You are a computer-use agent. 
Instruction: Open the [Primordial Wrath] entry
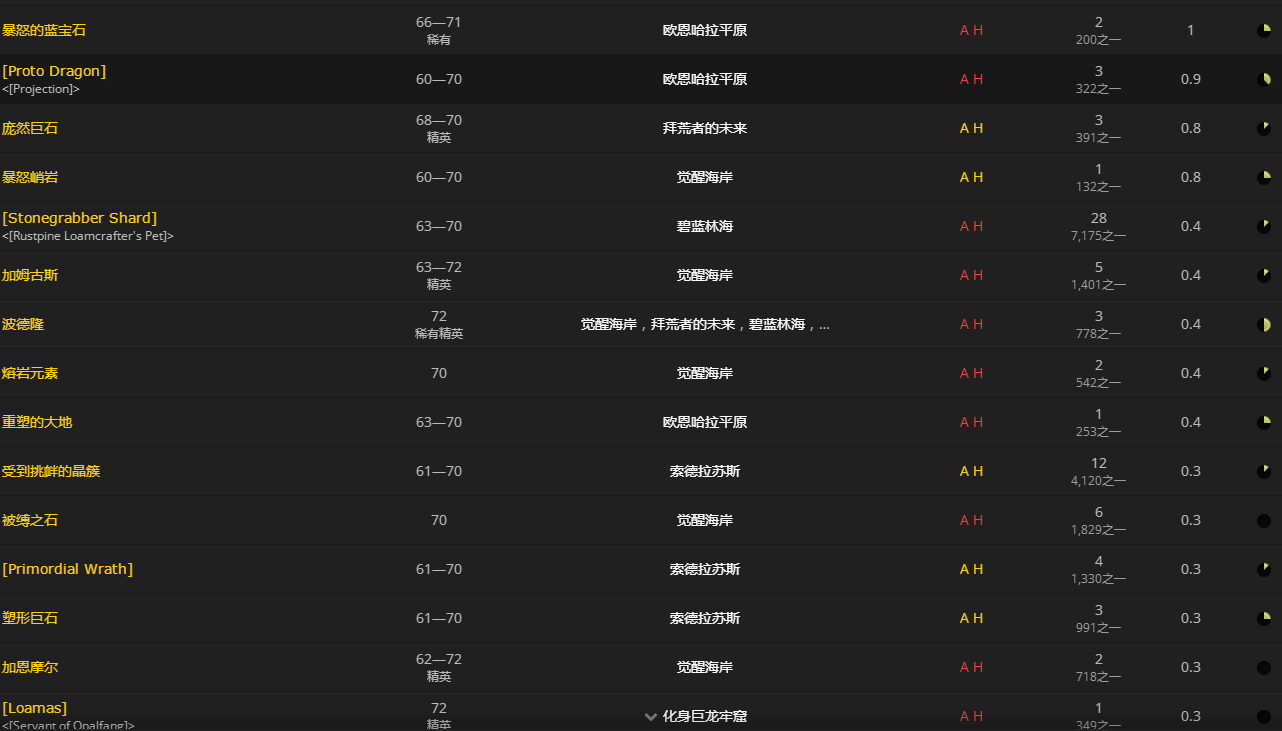pos(68,568)
